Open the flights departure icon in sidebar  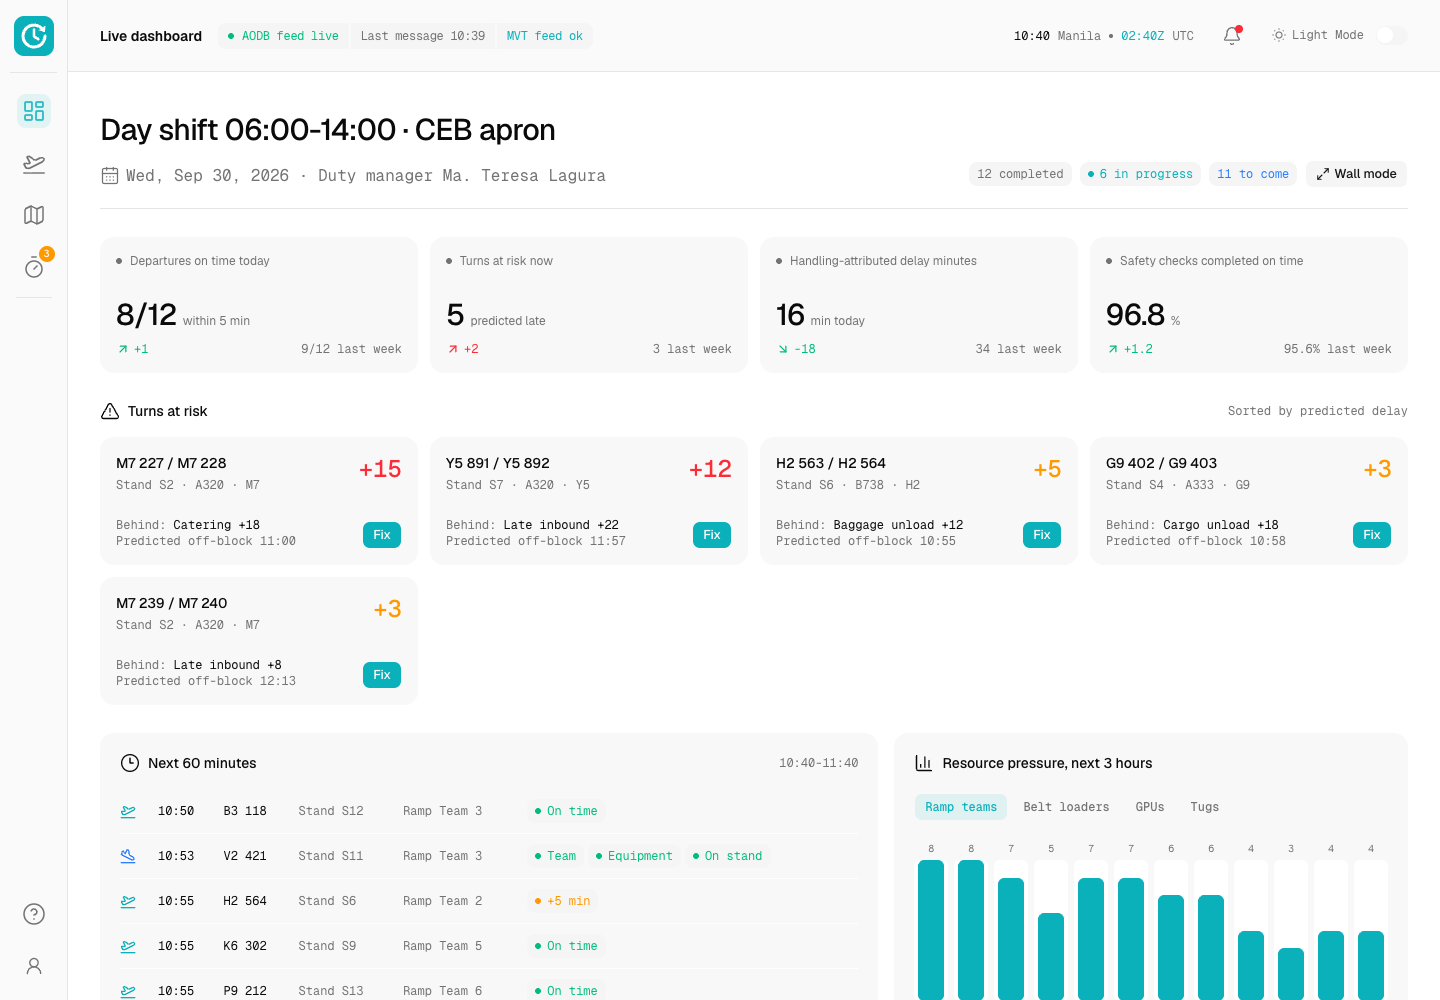point(34,163)
